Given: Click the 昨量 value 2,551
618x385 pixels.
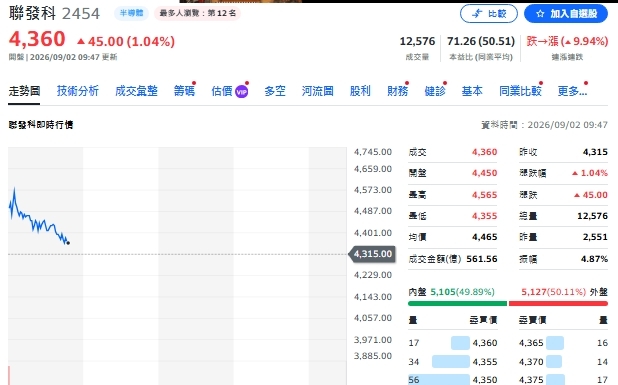Looking at the screenshot, I should click(595, 237).
